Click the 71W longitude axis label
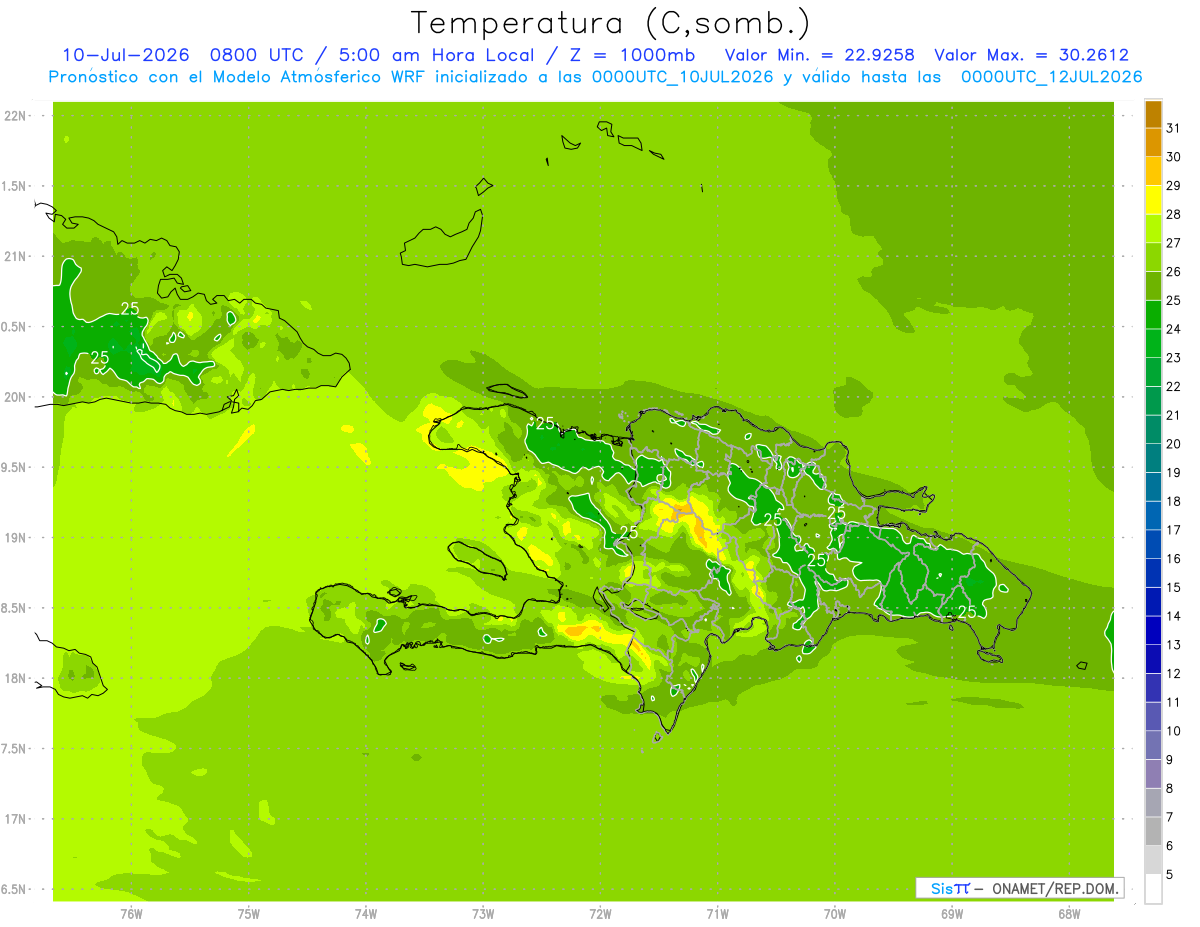Image resolution: width=1200 pixels, height=927 pixels. coord(717,914)
